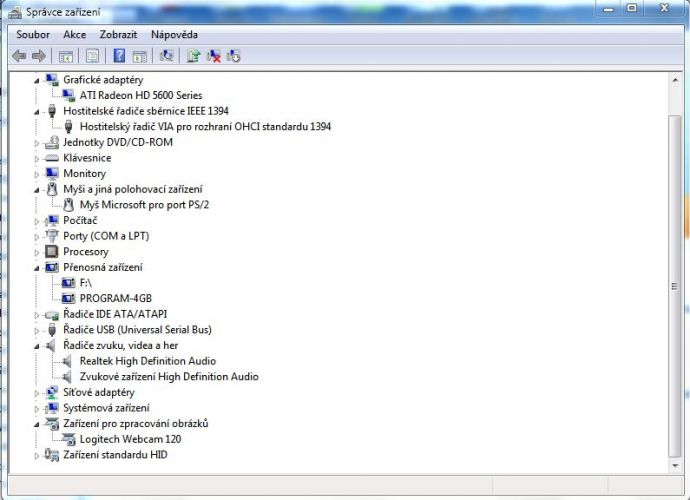Click the Procesory chip icon
Image resolution: width=690 pixels, height=500 pixels.
(52, 251)
